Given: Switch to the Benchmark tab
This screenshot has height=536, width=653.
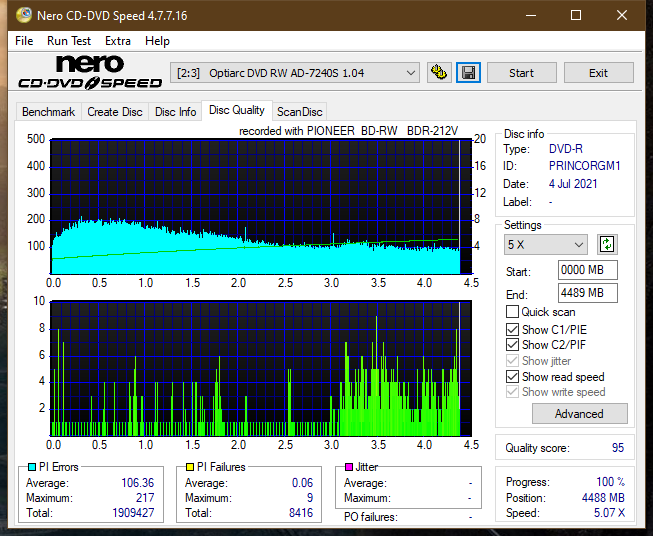Looking at the screenshot, I should coord(49,112).
